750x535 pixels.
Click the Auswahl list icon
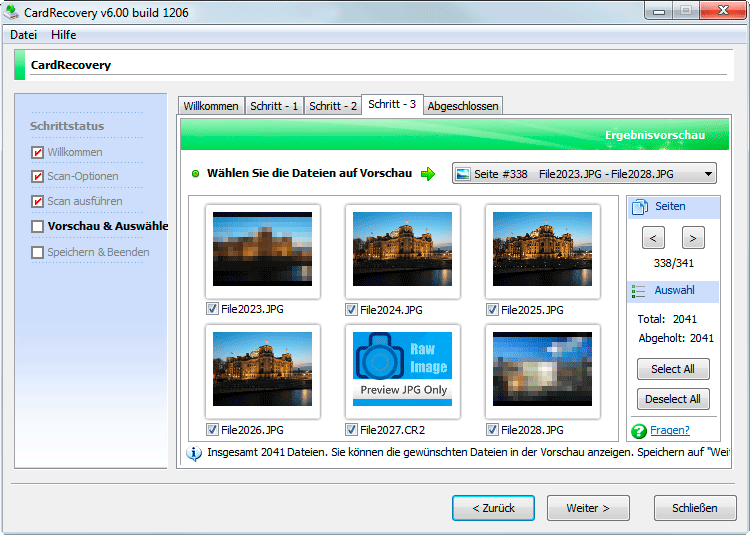click(639, 291)
